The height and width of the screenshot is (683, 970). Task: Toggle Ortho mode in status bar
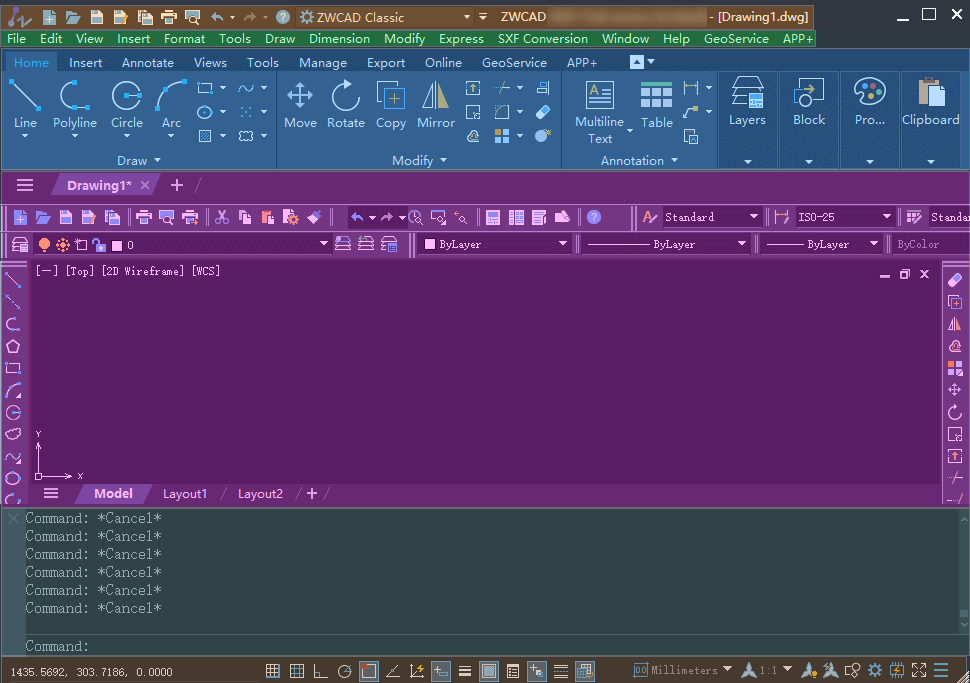tap(320, 671)
